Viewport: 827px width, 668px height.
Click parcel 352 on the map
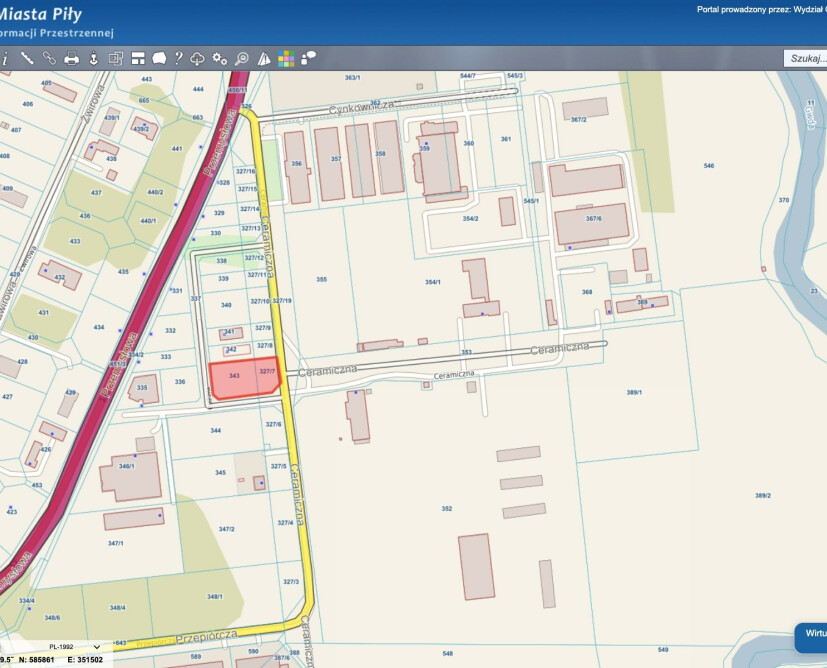tap(446, 509)
